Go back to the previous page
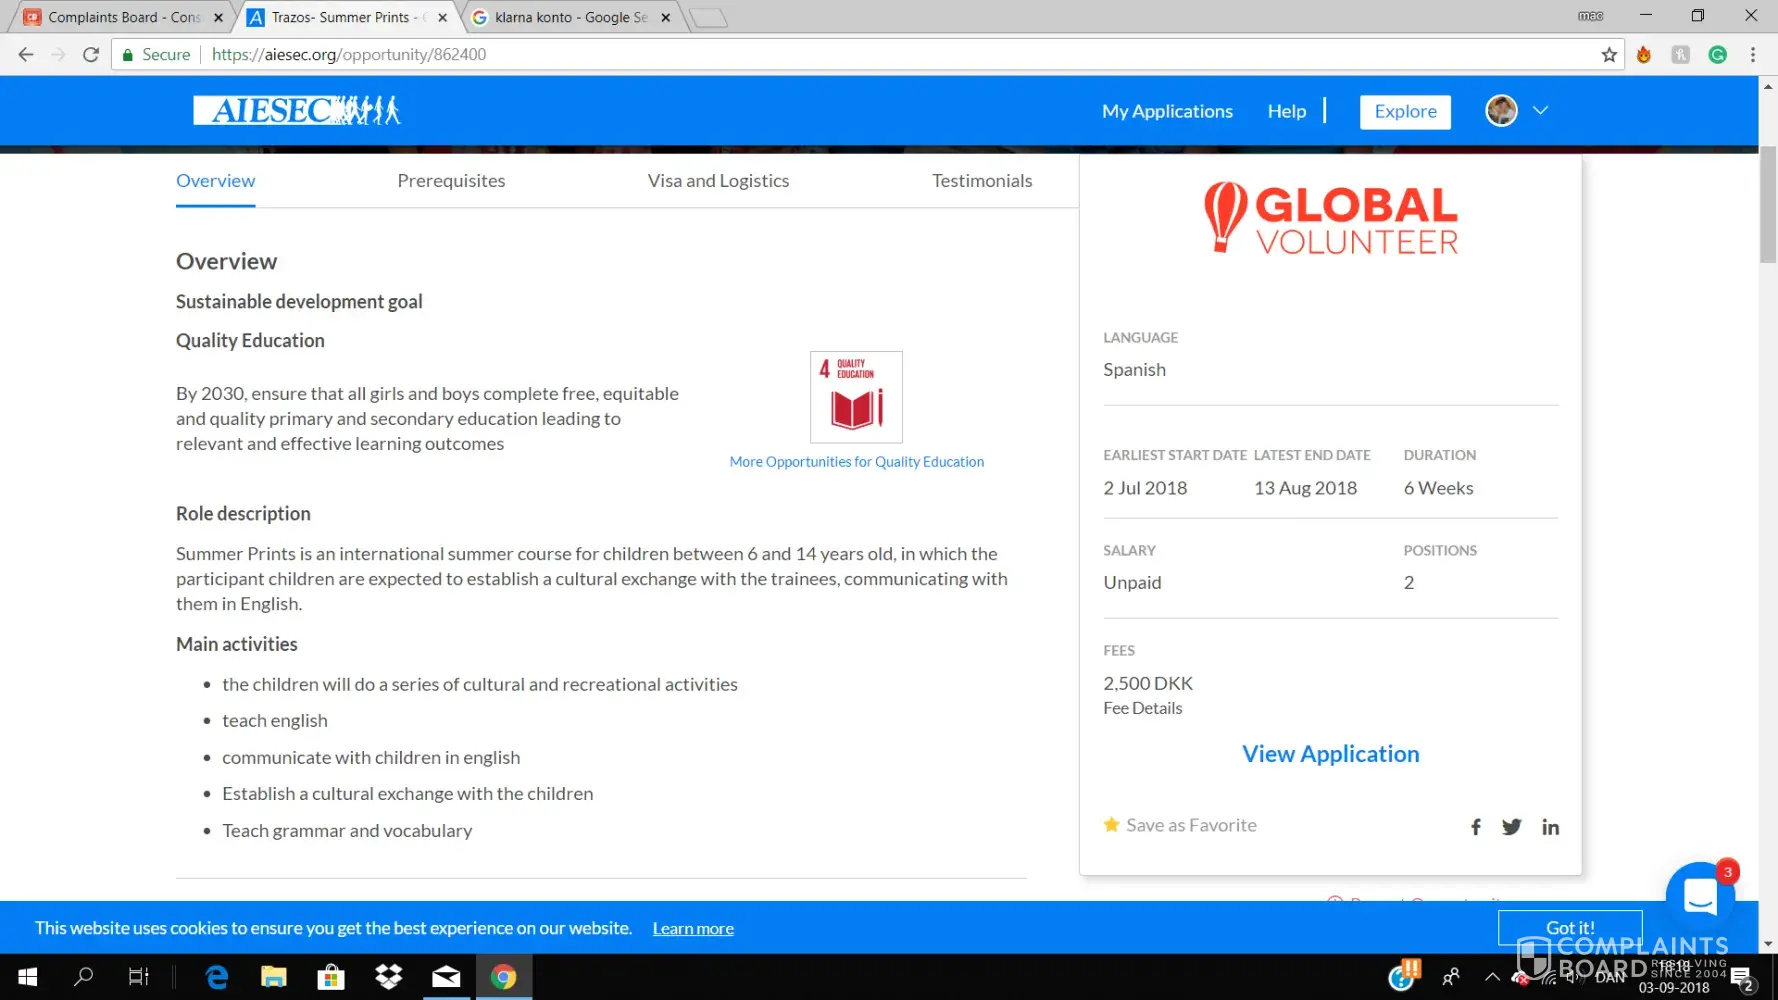Viewport: 1778px width, 1000px height. [x=26, y=55]
